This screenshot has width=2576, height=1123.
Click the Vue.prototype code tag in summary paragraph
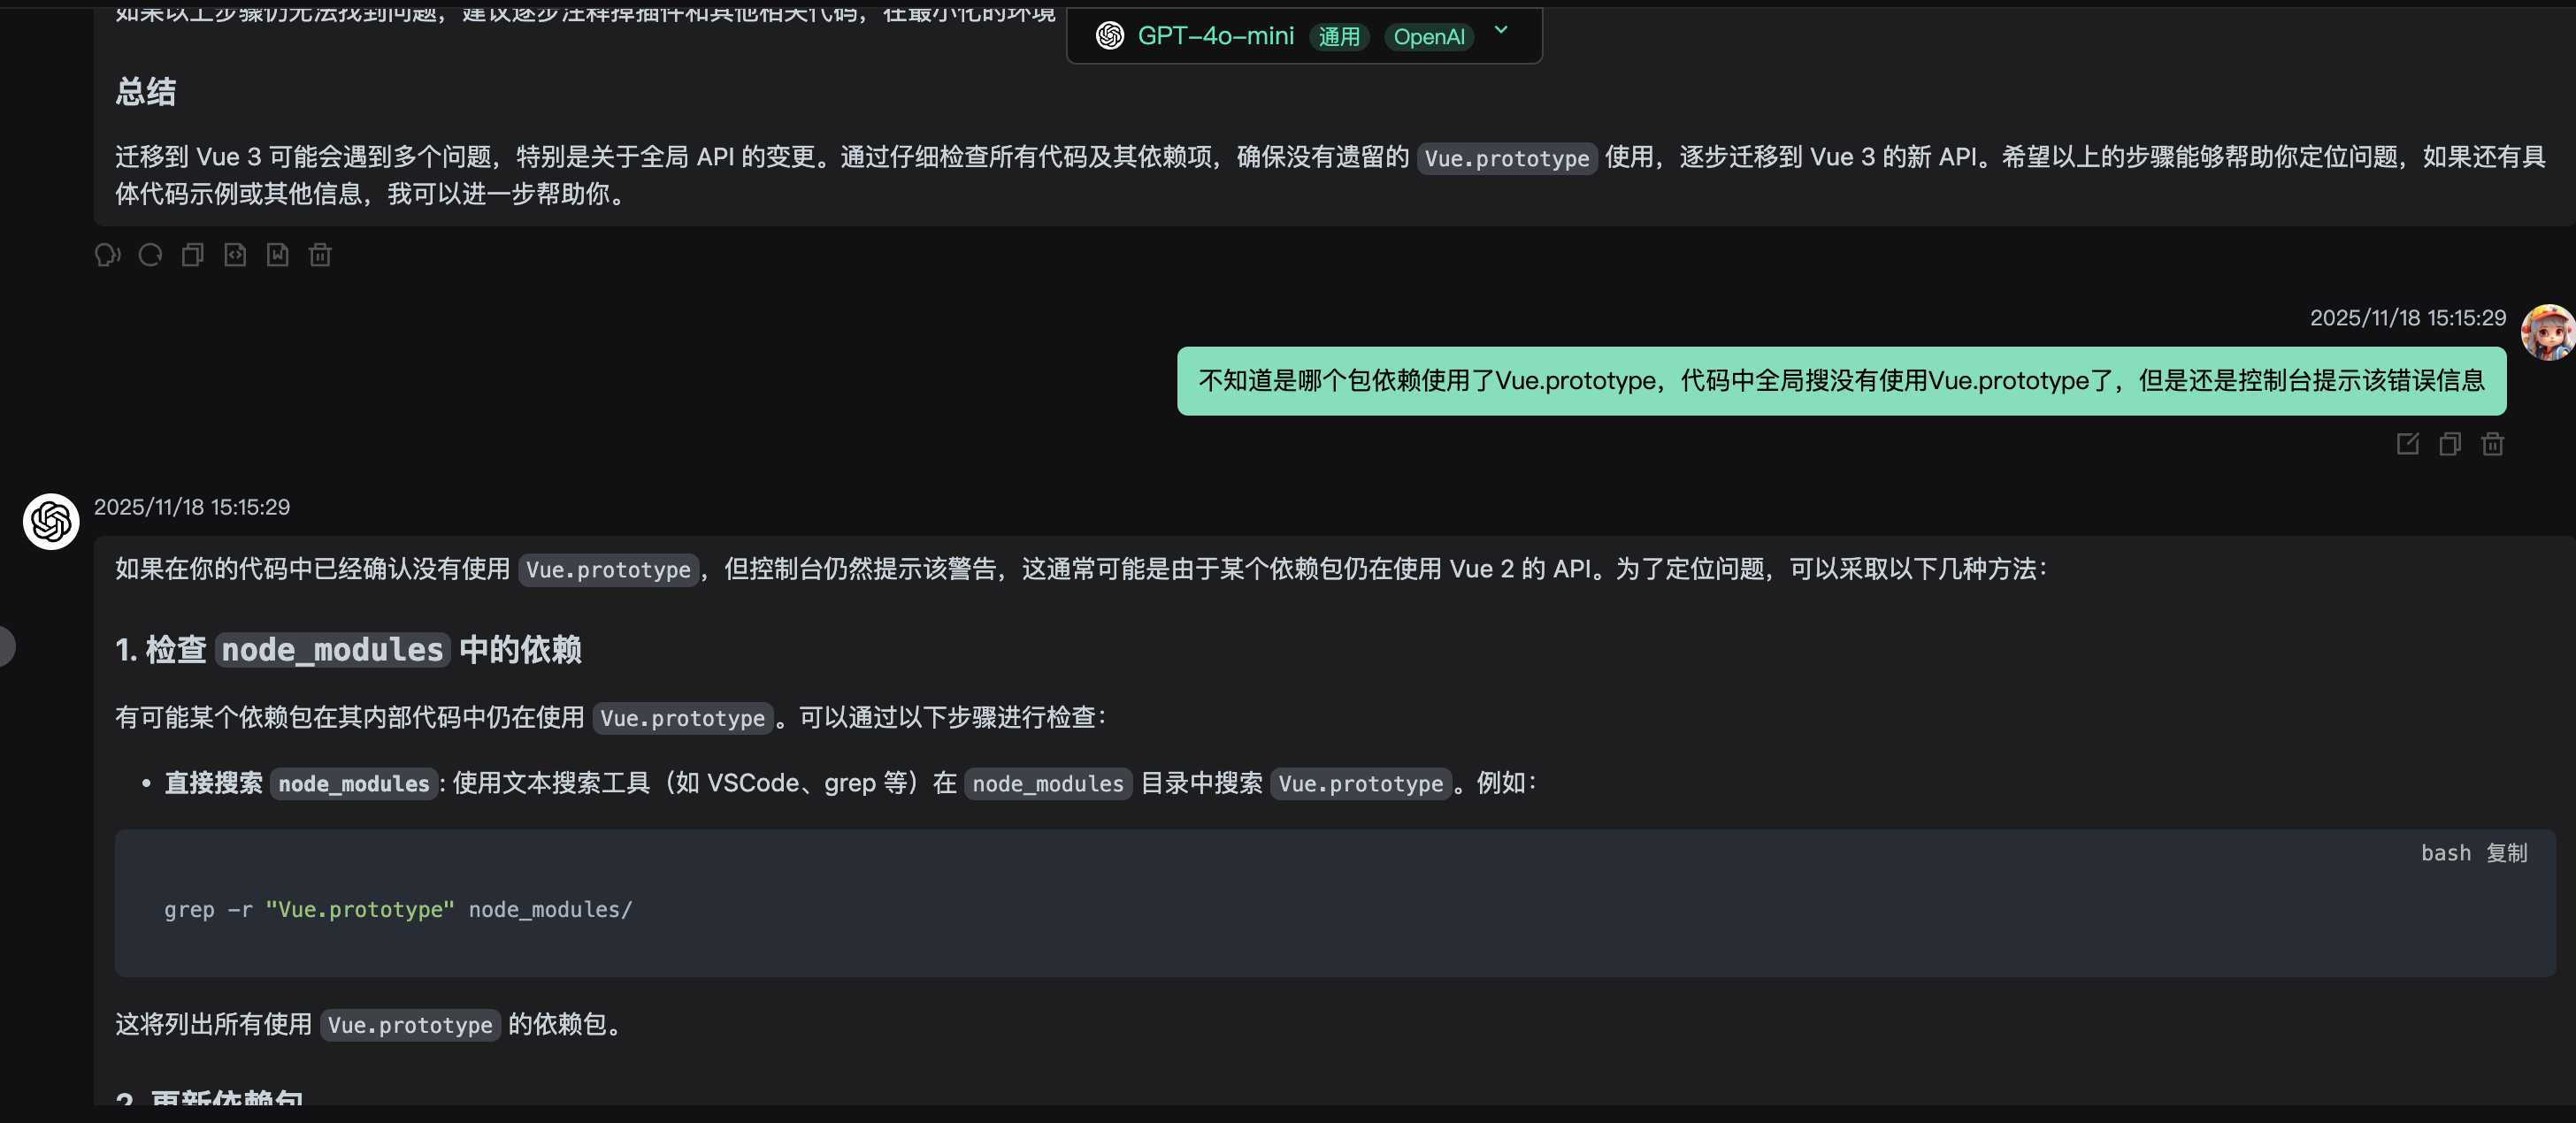pos(1506,158)
